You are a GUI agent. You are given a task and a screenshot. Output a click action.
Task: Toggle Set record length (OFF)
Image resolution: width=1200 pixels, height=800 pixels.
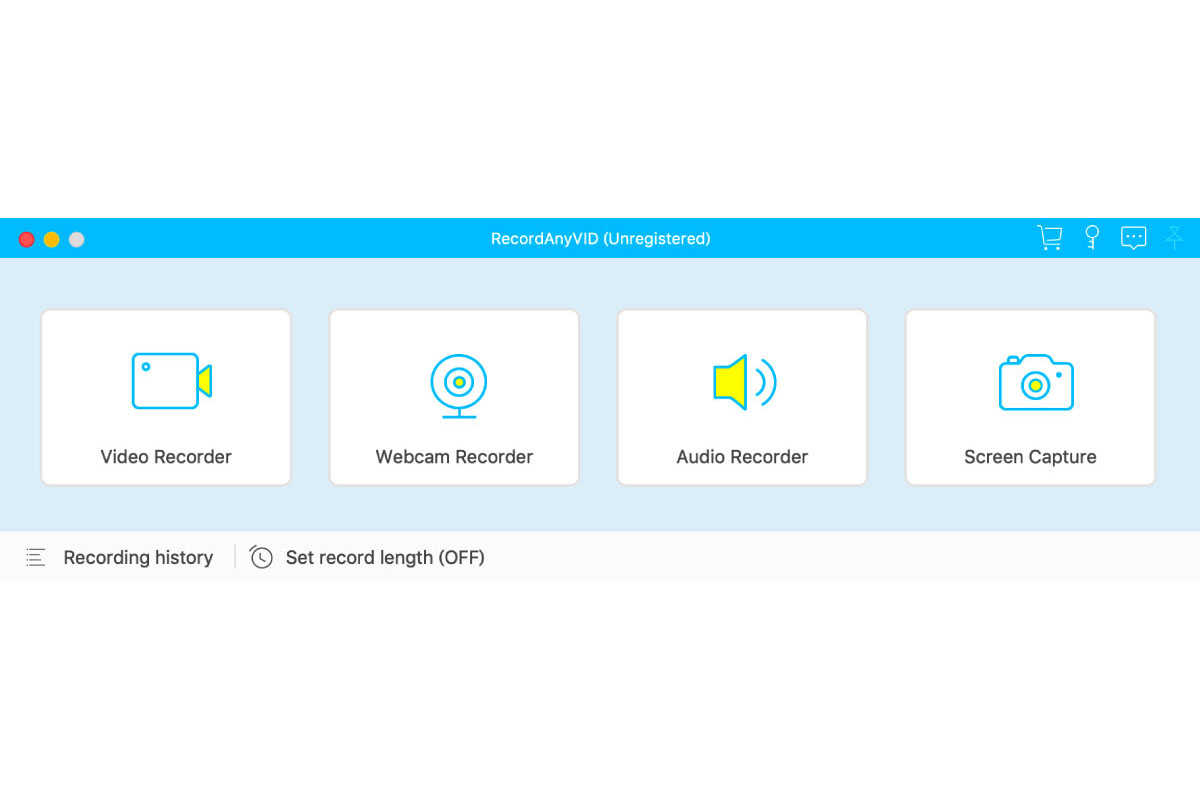tap(385, 558)
